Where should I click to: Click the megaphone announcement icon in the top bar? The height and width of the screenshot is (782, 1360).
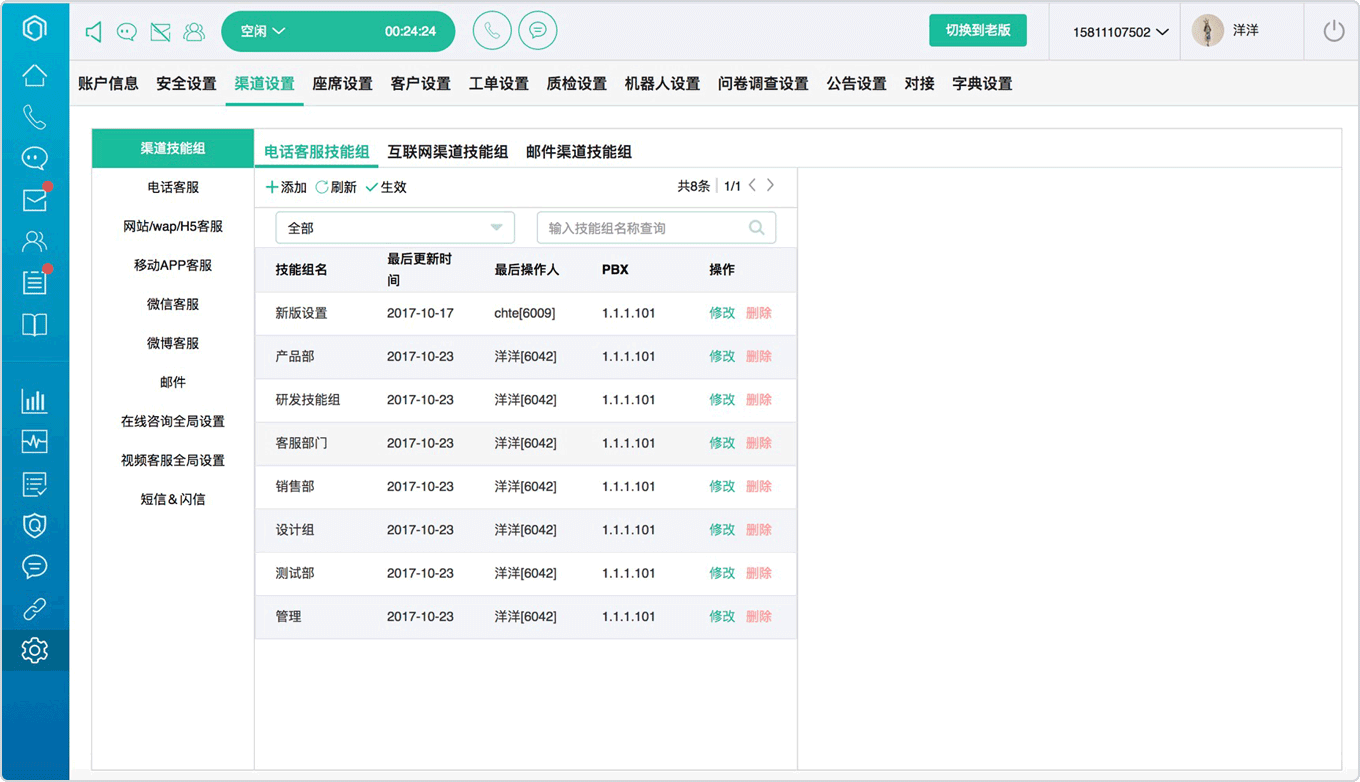pyautogui.click(x=93, y=32)
